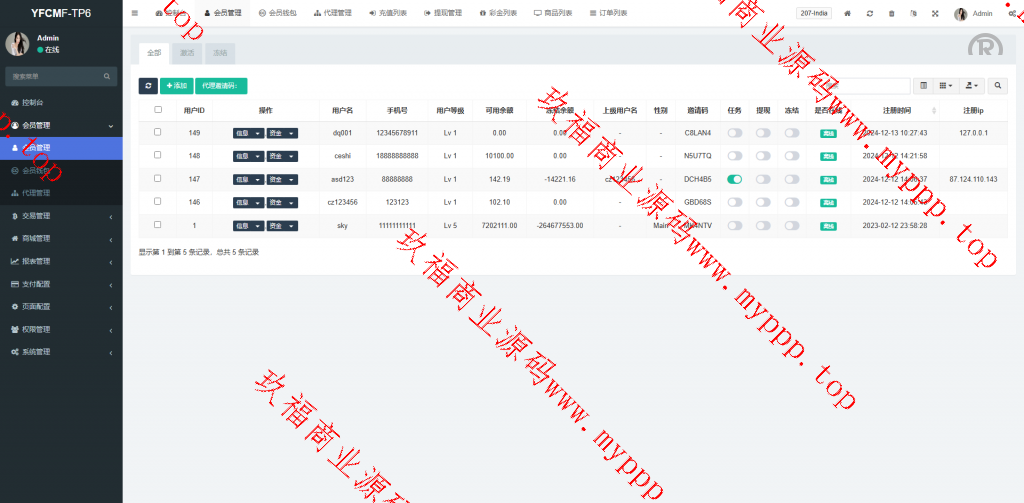Click the trash clear-cache icon
The width and height of the screenshot is (1024, 503).
(x=892, y=14)
